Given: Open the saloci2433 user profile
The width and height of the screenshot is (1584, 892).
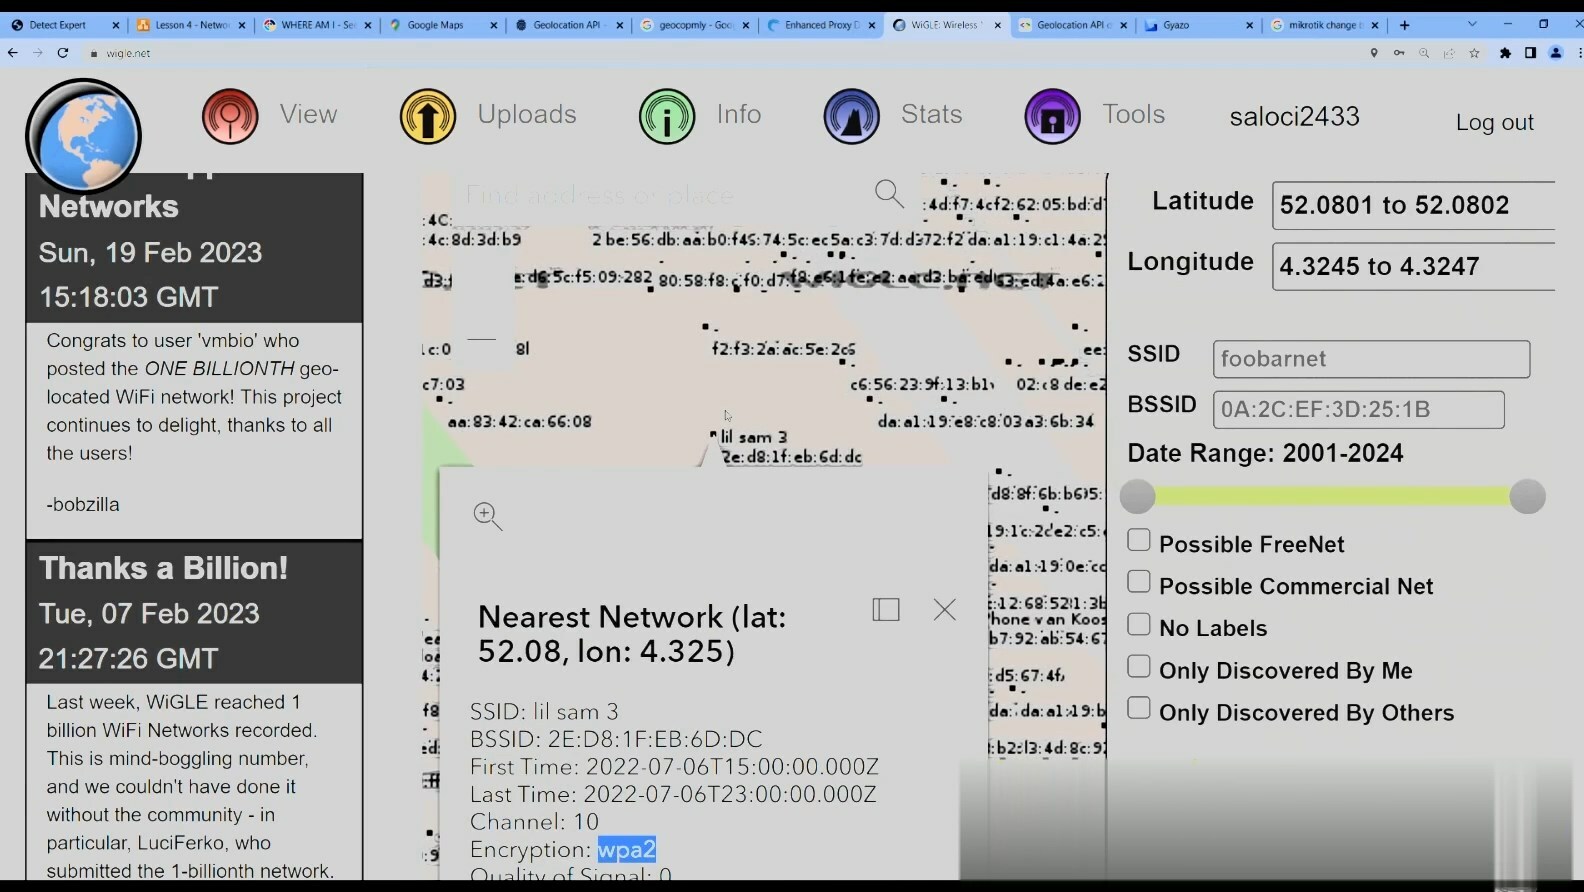Looking at the screenshot, I should point(1294,117).
